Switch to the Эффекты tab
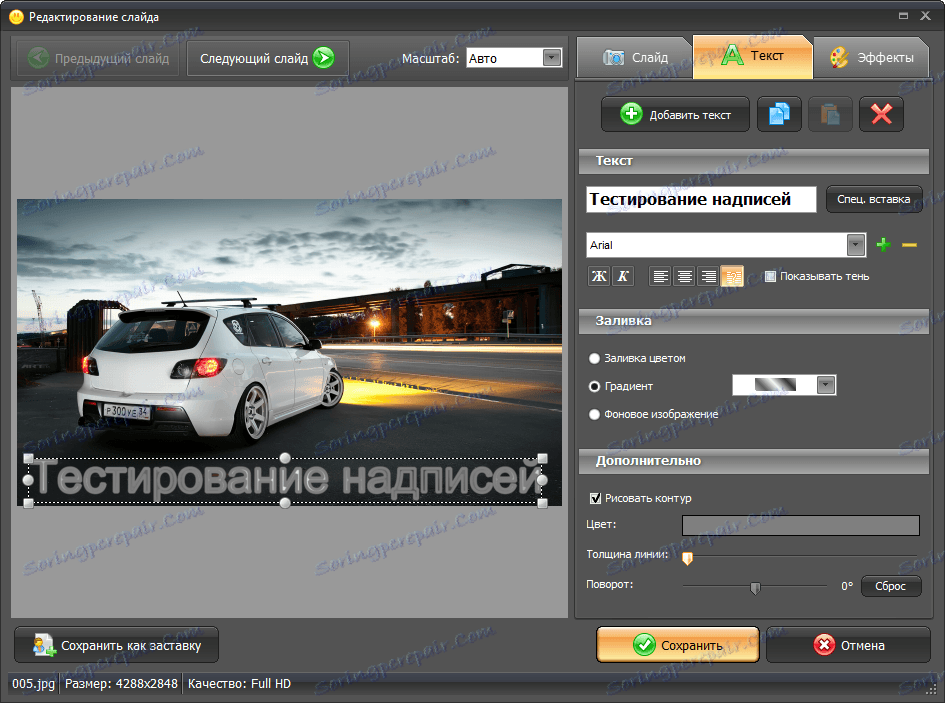The width and height of the screenshot is (945, 703). click(871, 58)
